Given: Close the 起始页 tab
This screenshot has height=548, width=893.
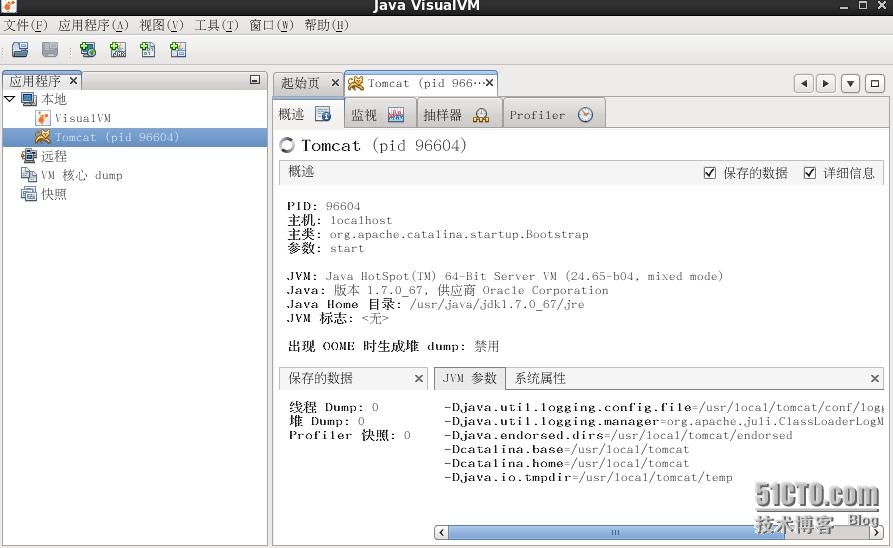Looking at the screenshot, I should pyautogui.click(x=335, y=83).
